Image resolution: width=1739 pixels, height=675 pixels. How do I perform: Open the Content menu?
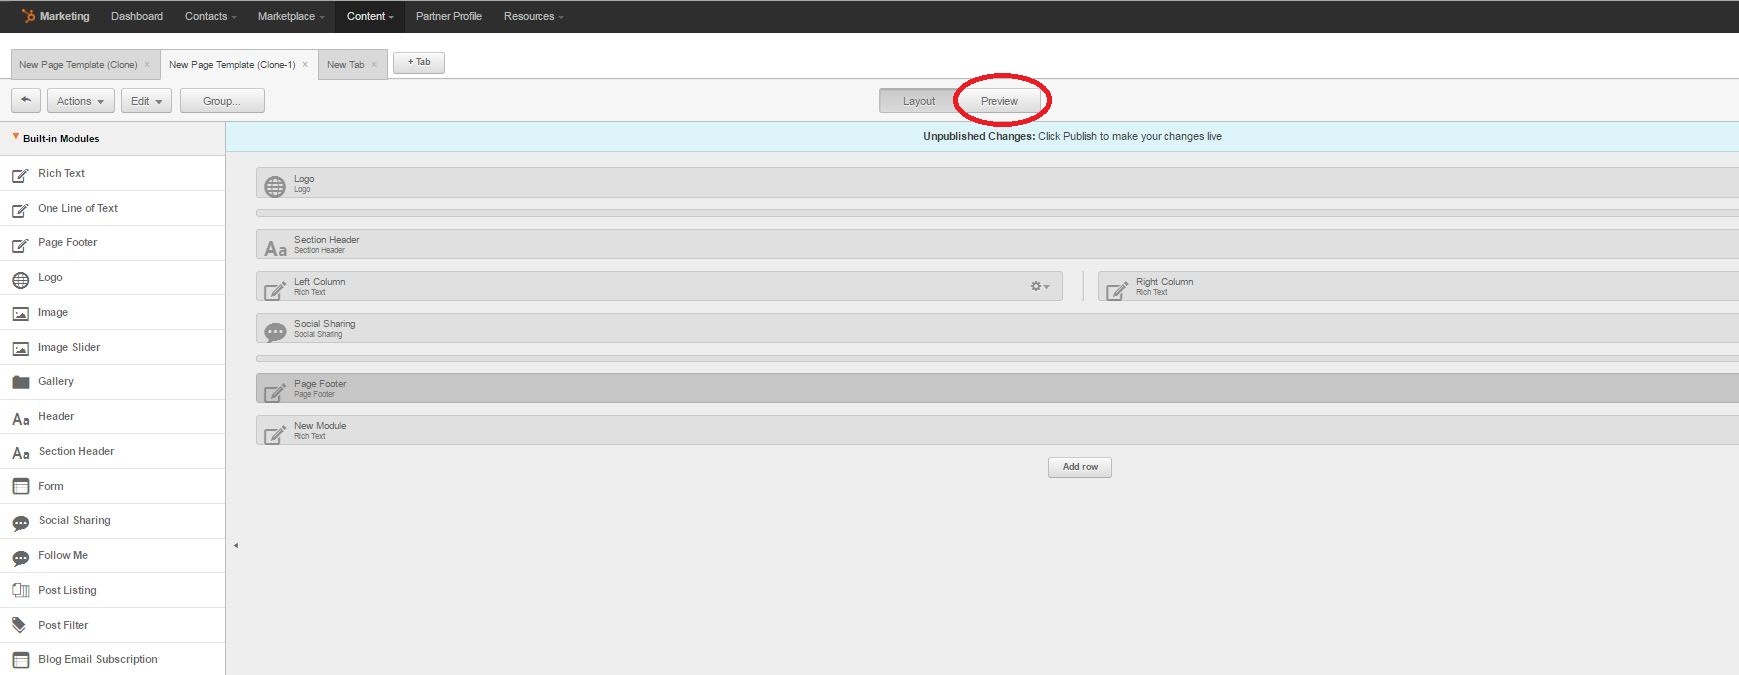point(370,16)
